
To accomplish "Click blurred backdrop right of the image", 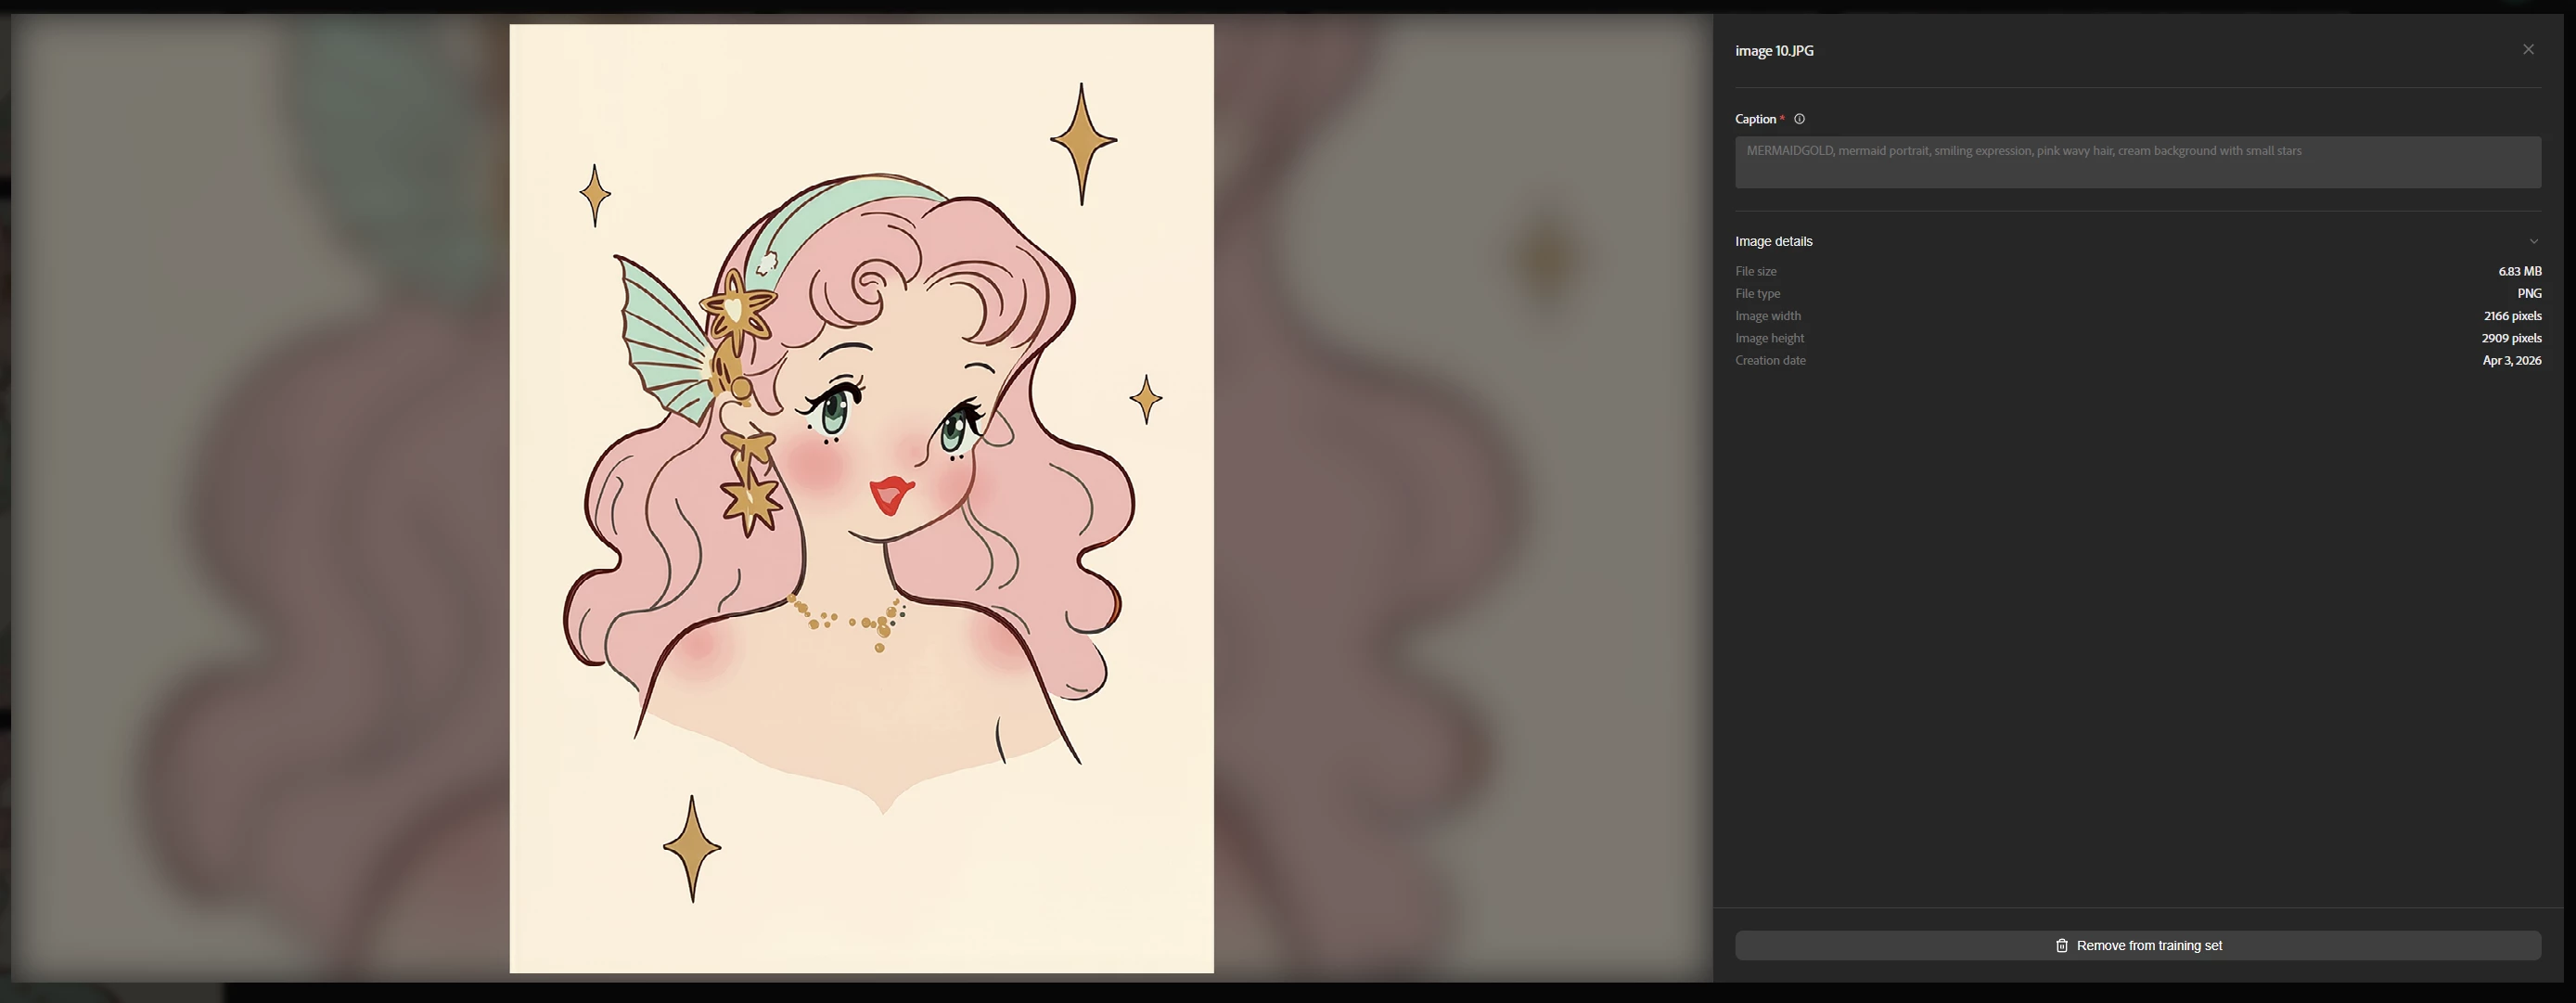I will tap(1460, 500).
